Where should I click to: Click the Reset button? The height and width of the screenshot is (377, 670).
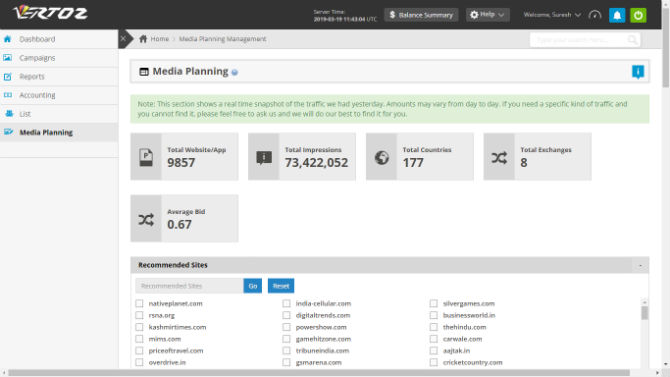281,286
